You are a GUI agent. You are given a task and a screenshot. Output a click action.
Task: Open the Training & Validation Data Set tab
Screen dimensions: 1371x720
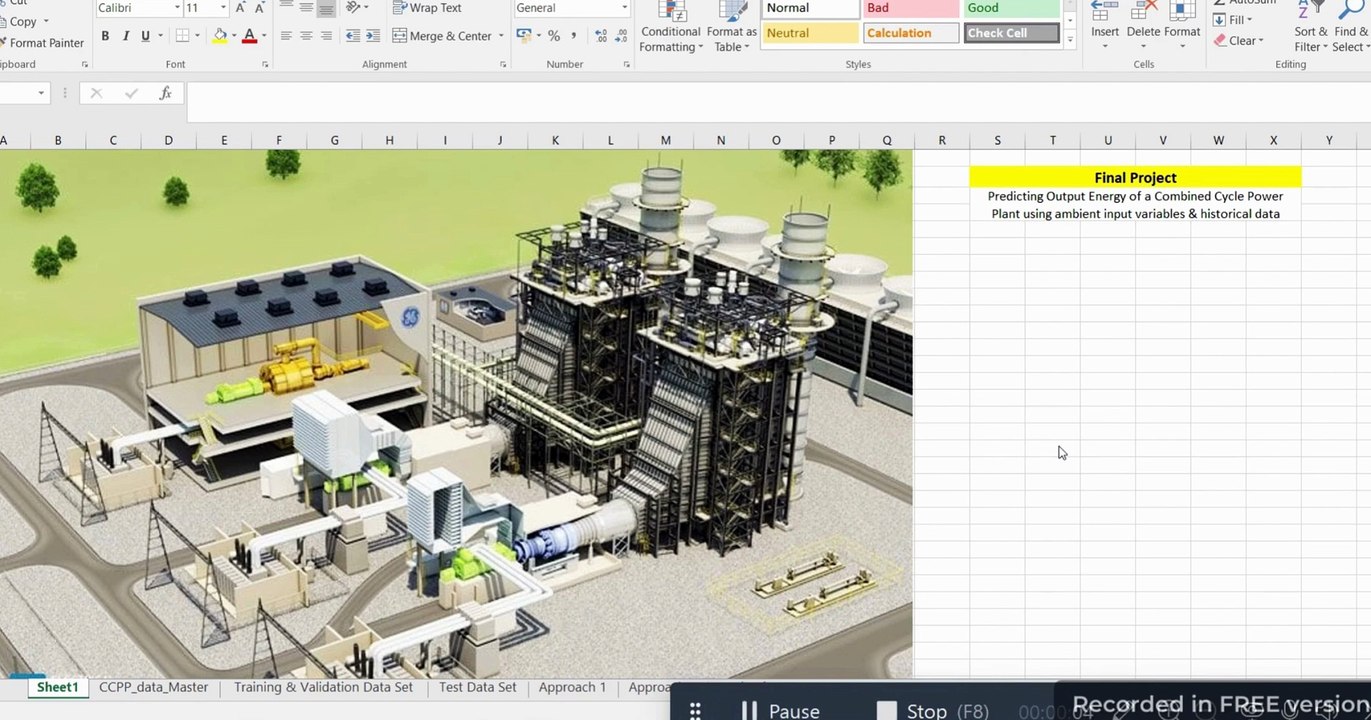(x=323, y=687)
